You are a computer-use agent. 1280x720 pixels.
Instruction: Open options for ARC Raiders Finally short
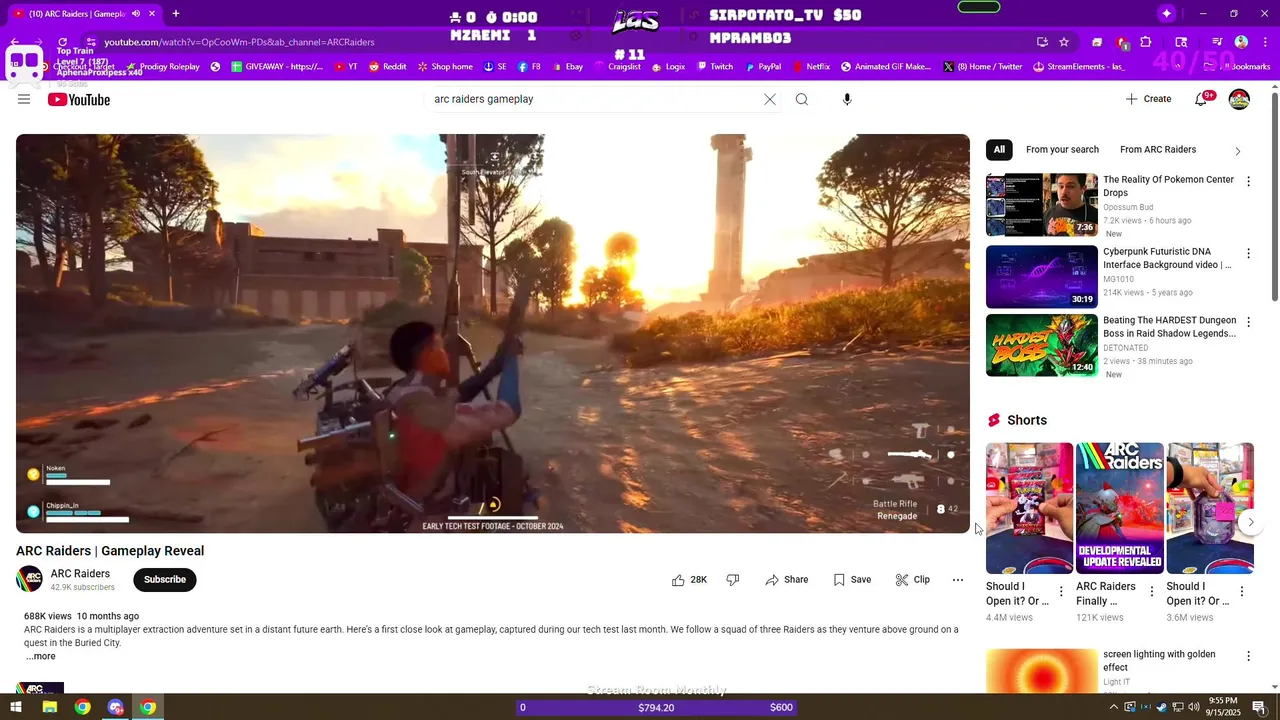pyautogui.click(x=1151, y=592)
